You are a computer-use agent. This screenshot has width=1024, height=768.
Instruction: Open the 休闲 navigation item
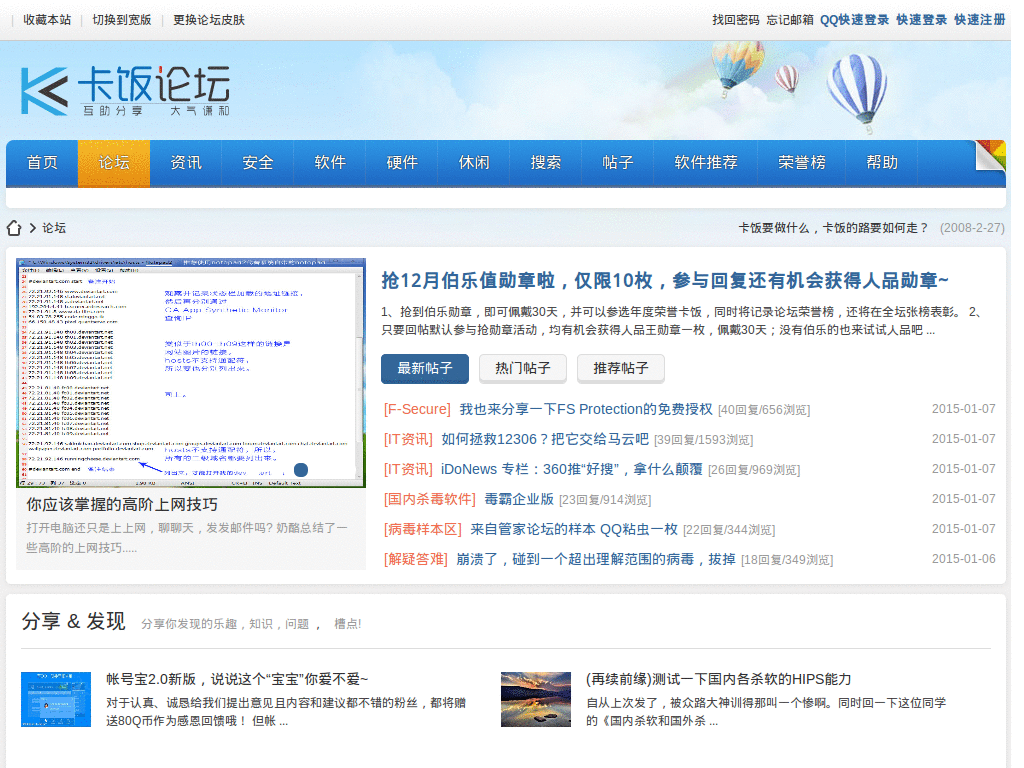(x=473, y=163)
